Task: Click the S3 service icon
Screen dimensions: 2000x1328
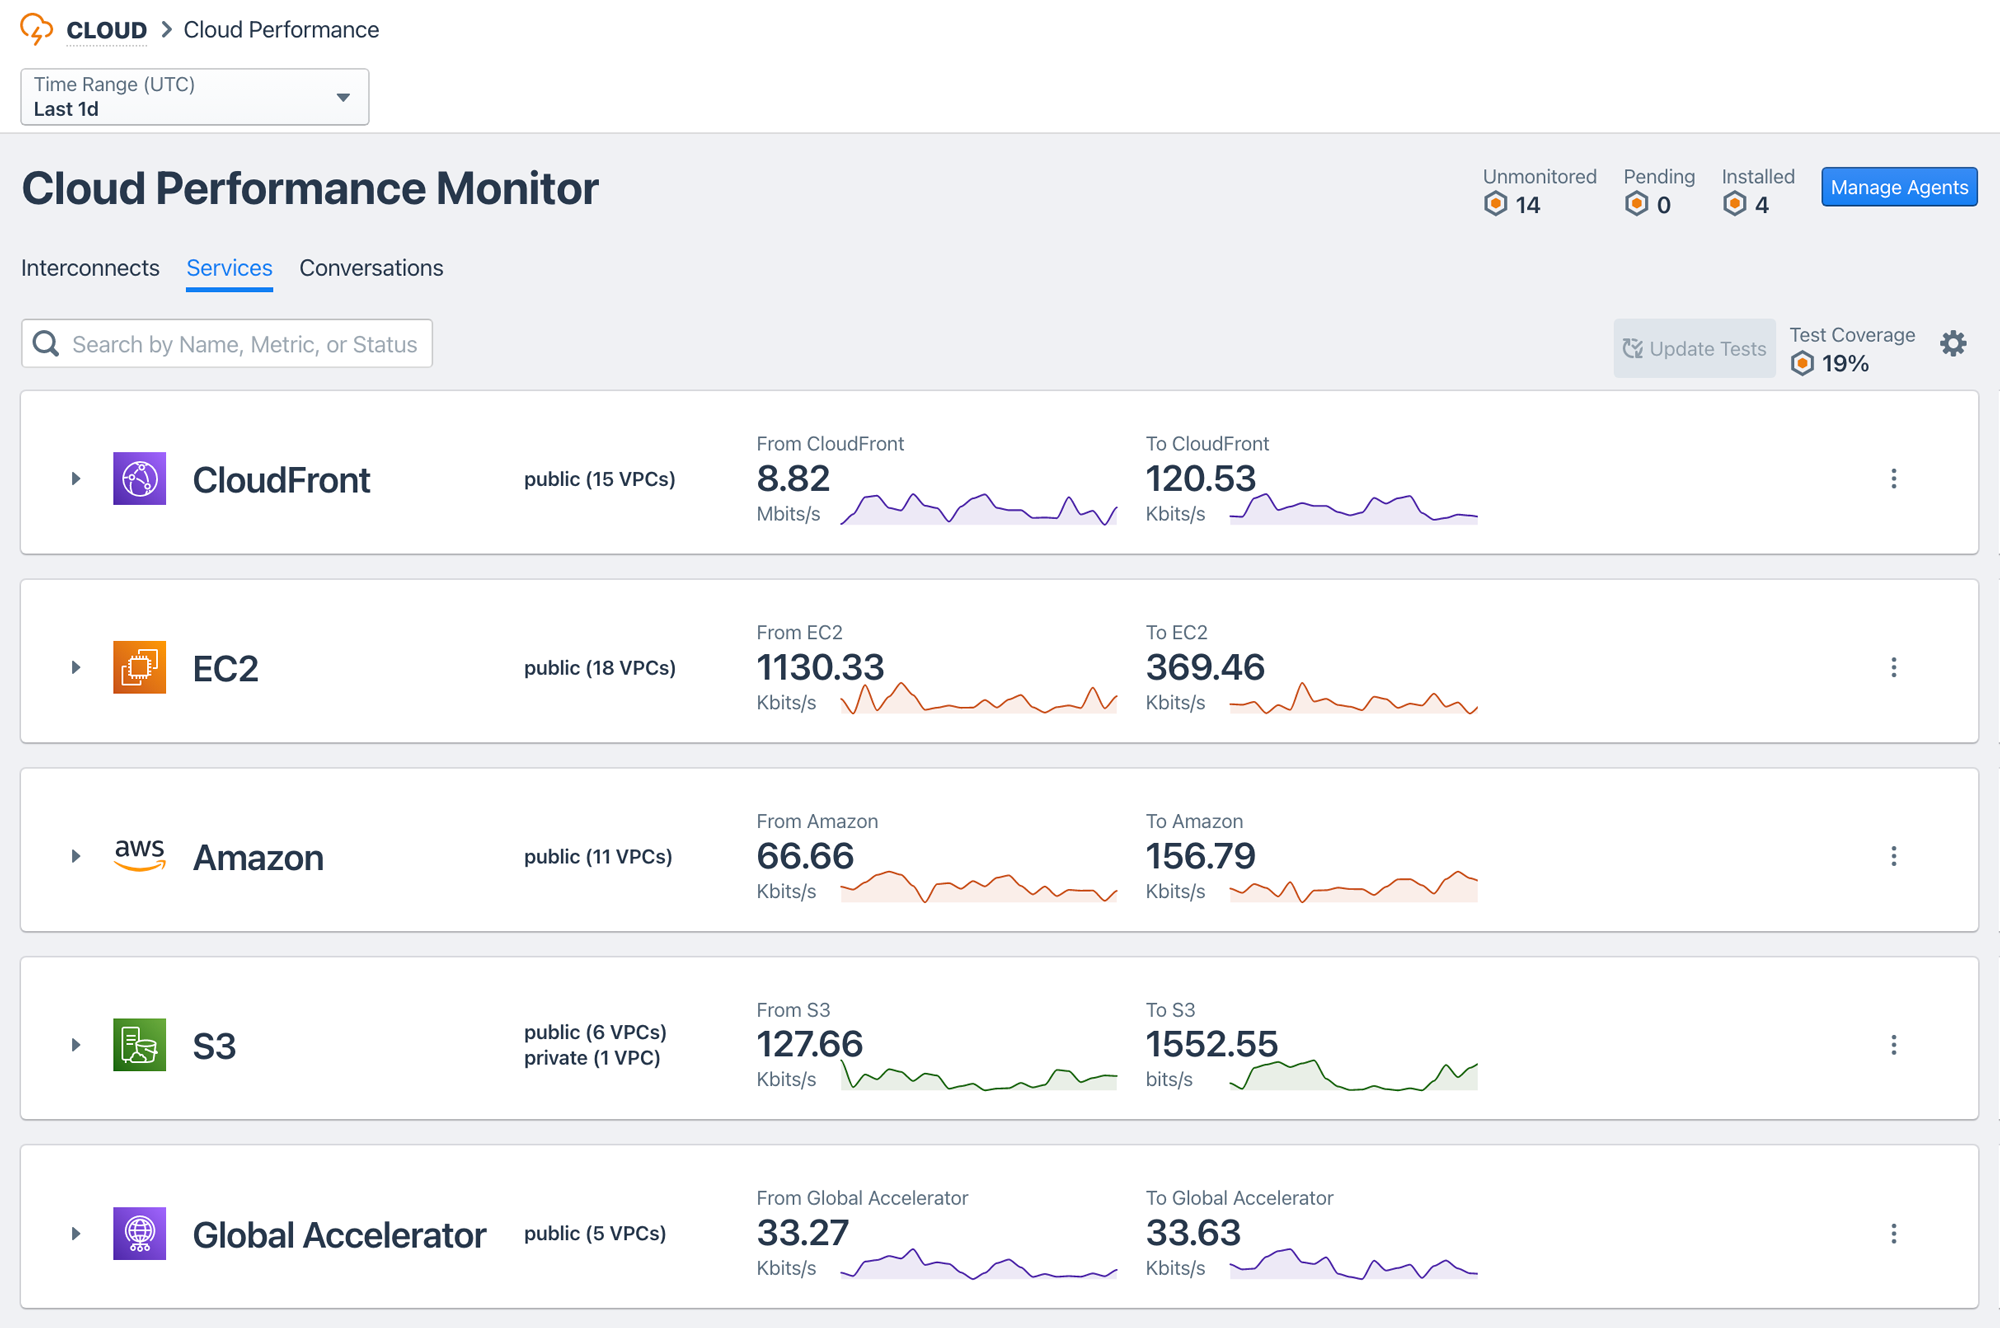Action: point(140,1045)
